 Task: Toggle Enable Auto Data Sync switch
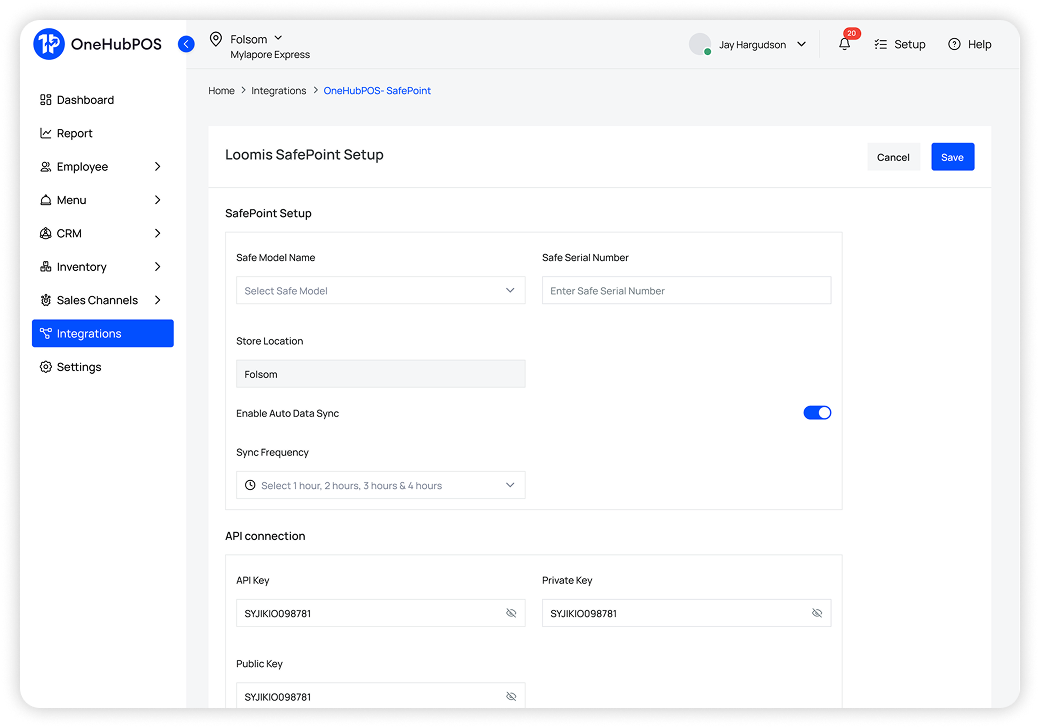pyautogui.click(x=817, y=413)
